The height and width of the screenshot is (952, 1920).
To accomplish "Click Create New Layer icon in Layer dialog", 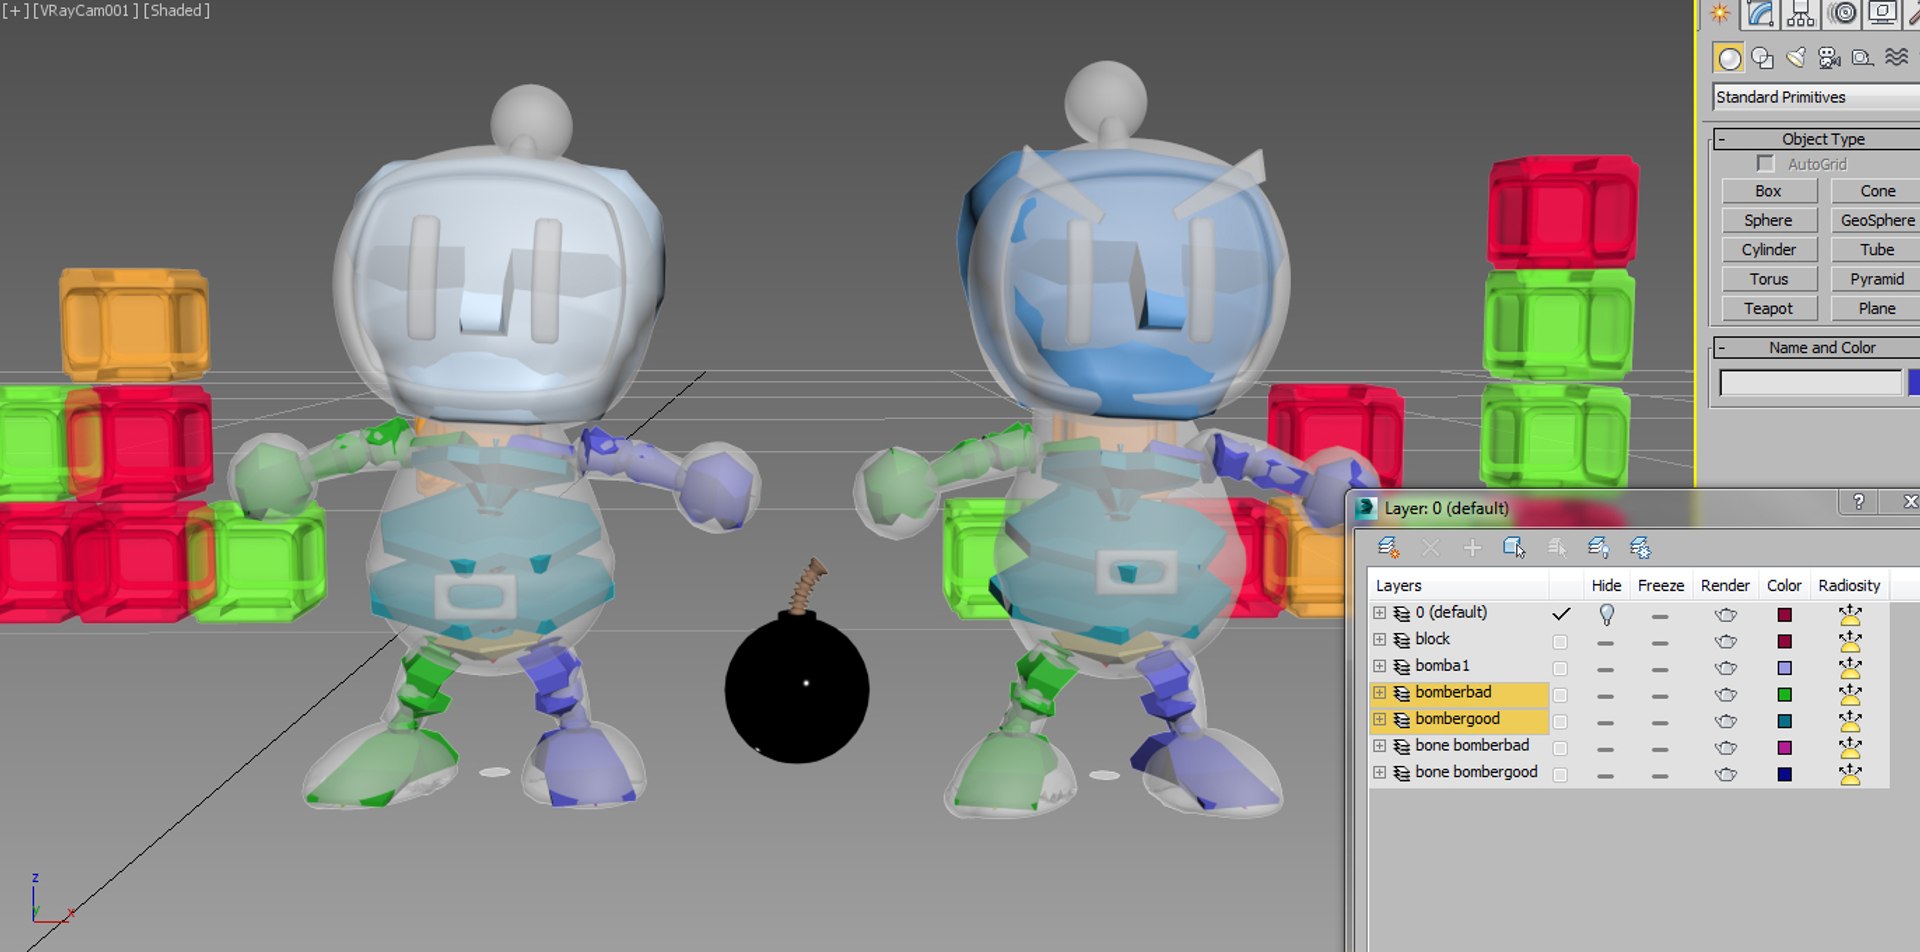I will tap(1388, 547).
